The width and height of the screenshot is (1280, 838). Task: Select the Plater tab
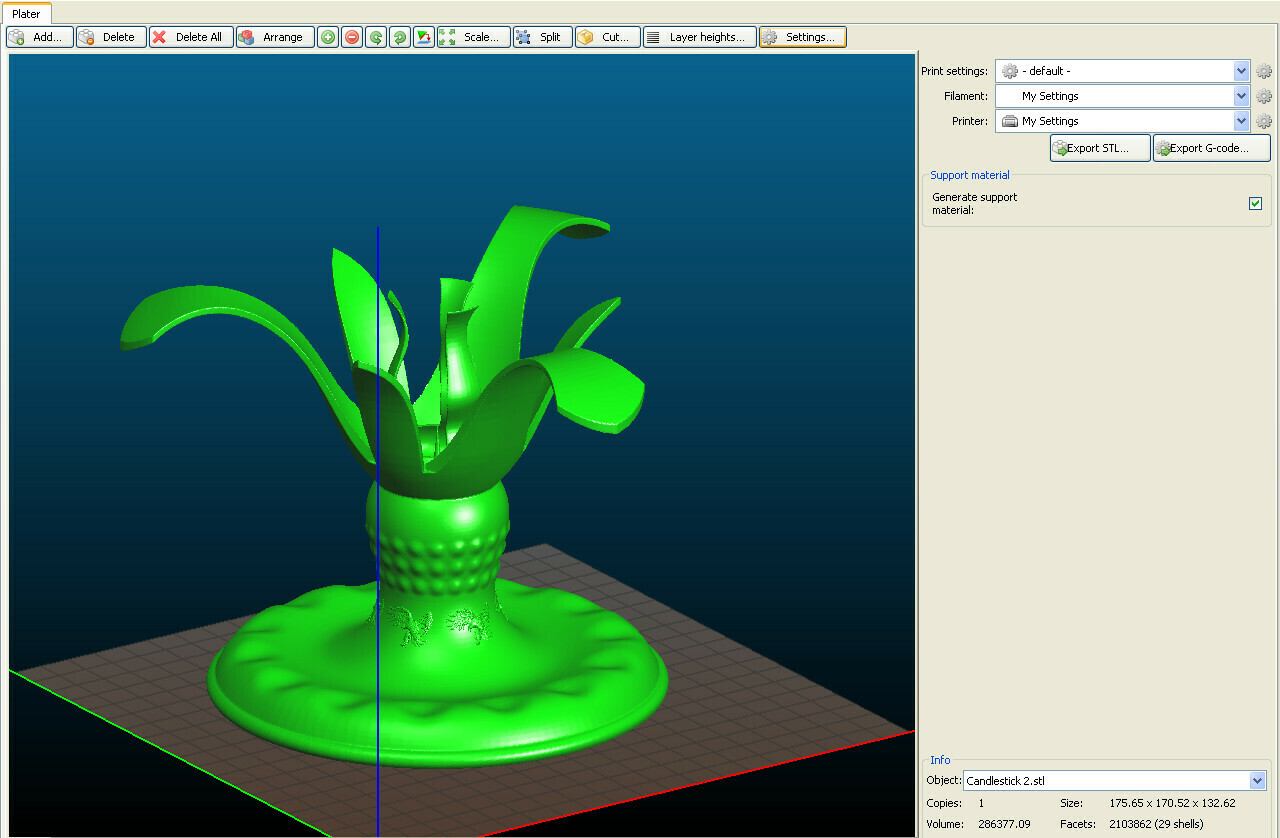tap(26, 14)
